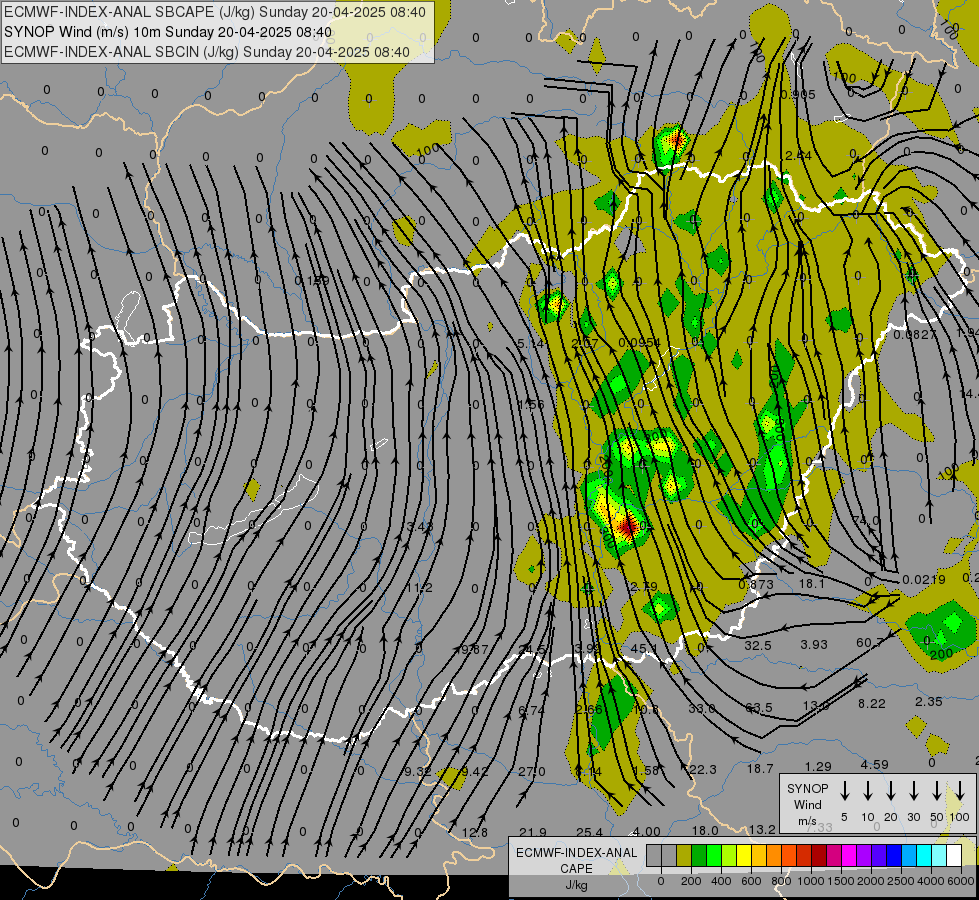The width and height of the screenshot is (979, 900).
Task: Click the 13.2 value on the map
Action: click(762, 829)
